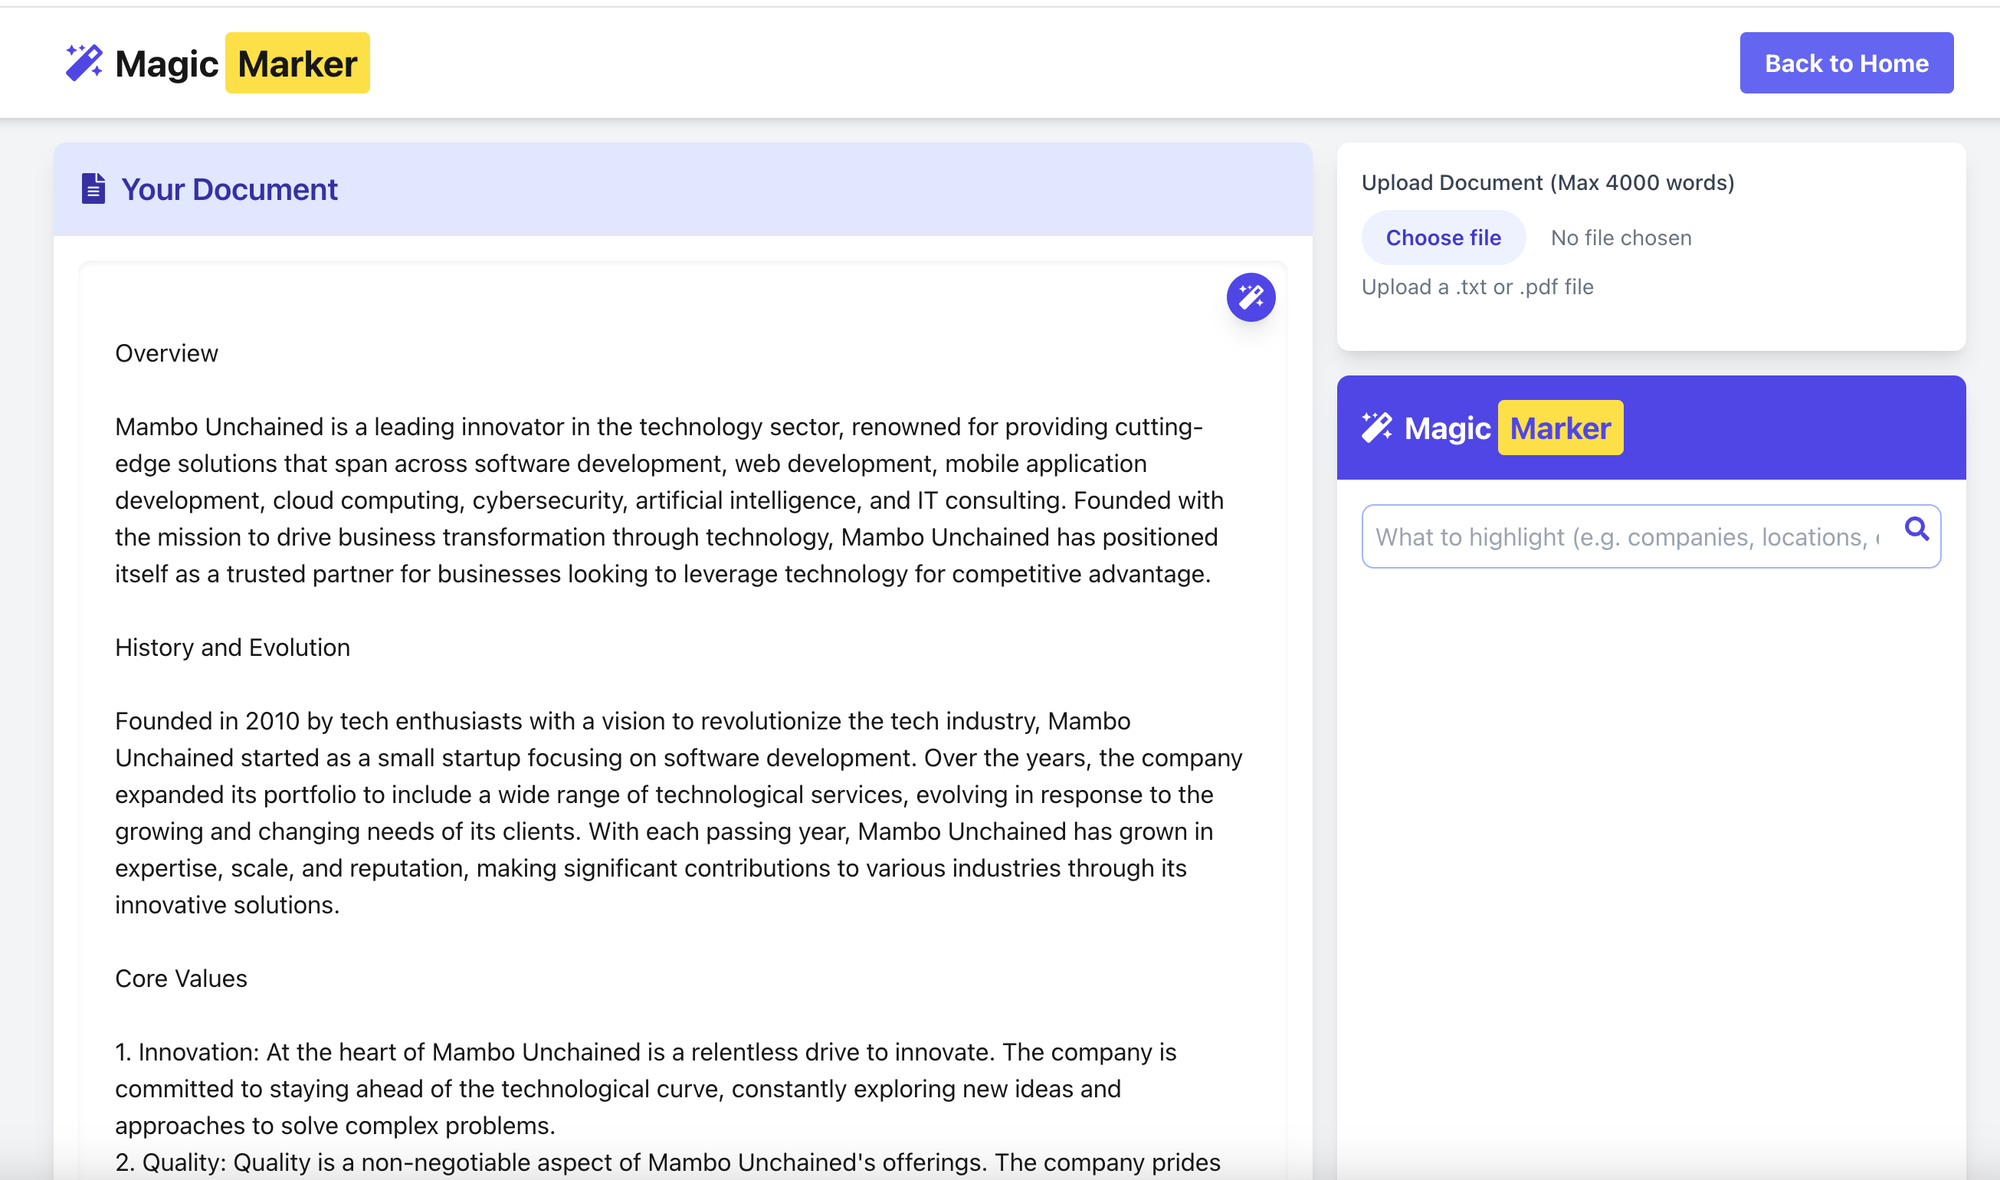This screenshot has height=1180, width=2000.
Task: Click the magic wand logo in the header
Action: (84, 62)
